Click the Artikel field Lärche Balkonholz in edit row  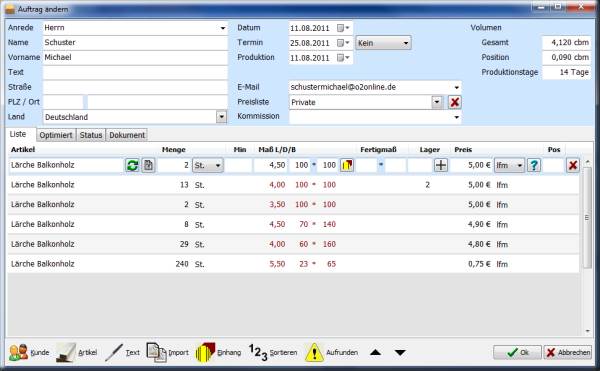tap(66, 165)
